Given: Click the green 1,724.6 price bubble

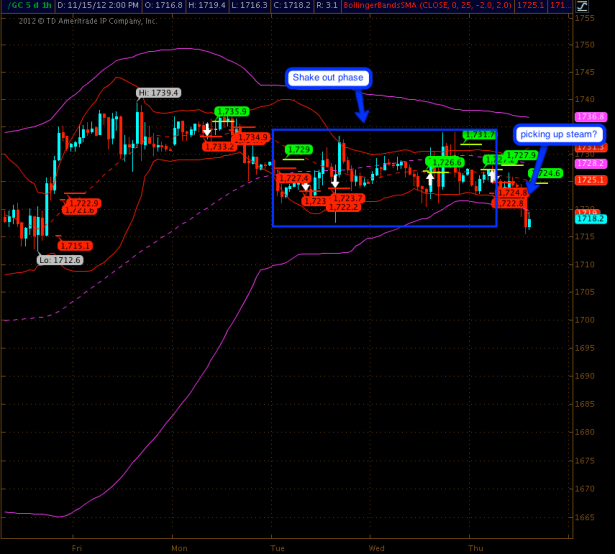Looking at the screenshot, I should pyautogui.click(x=546, y=173).
